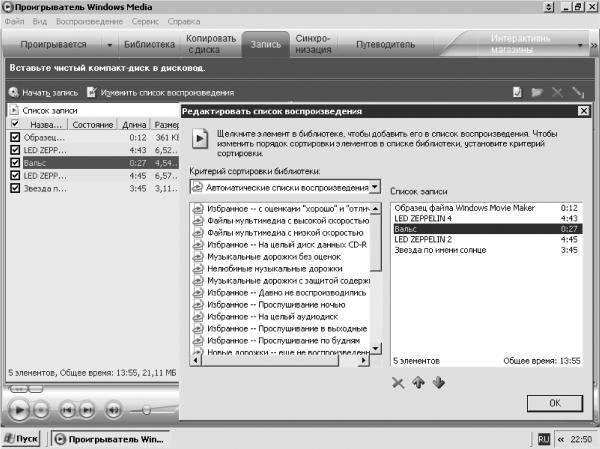Open Изменить список воспроизведения editor
600x449 pixels.
click(x=160, y=93)
